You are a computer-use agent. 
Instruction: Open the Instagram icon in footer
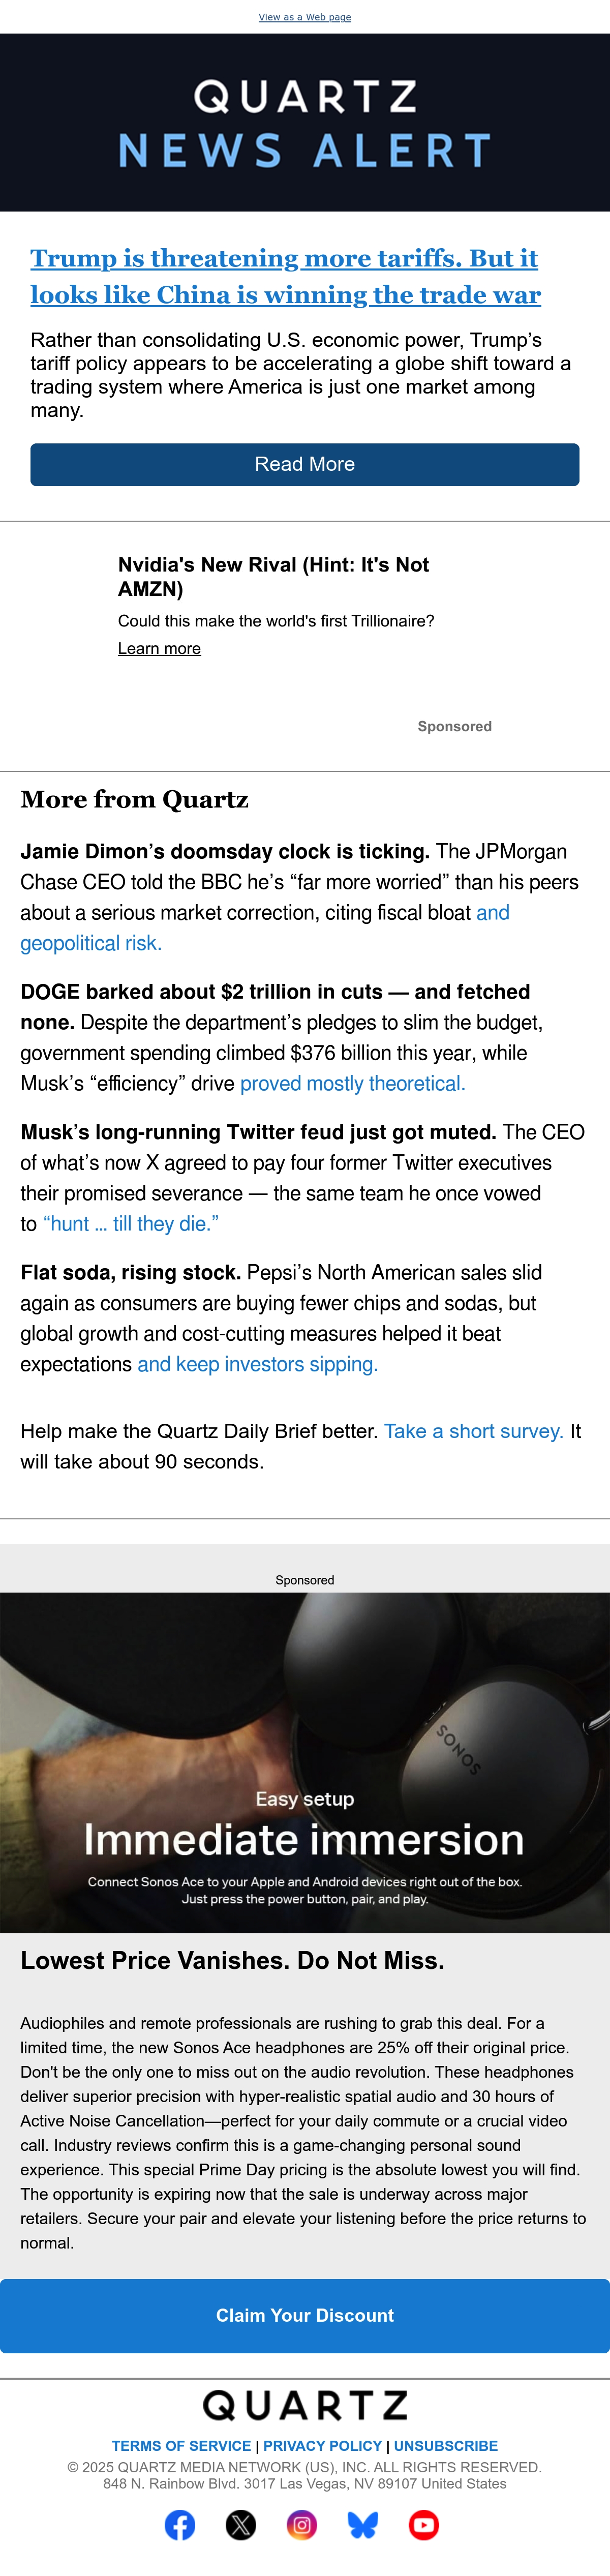(302, 2525)
